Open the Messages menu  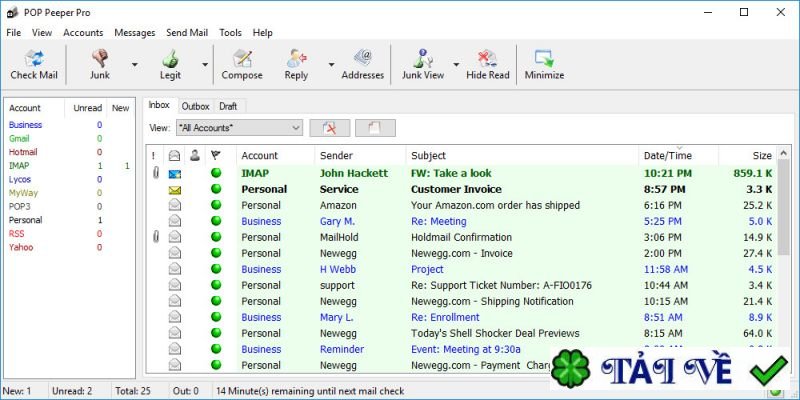tap(135, 33)
